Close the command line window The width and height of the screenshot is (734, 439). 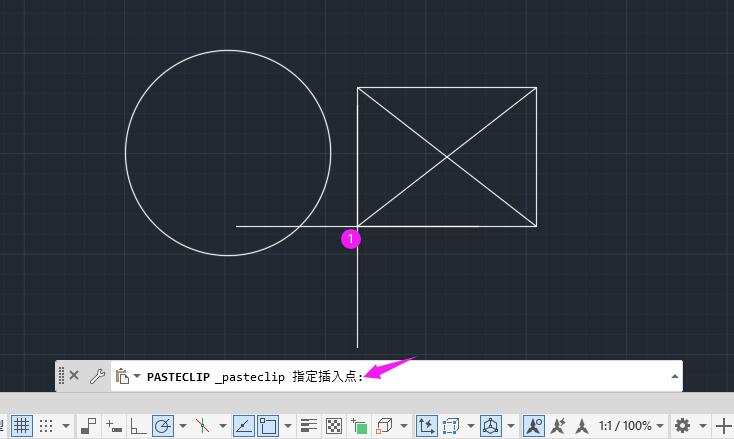tap(74, 375)
